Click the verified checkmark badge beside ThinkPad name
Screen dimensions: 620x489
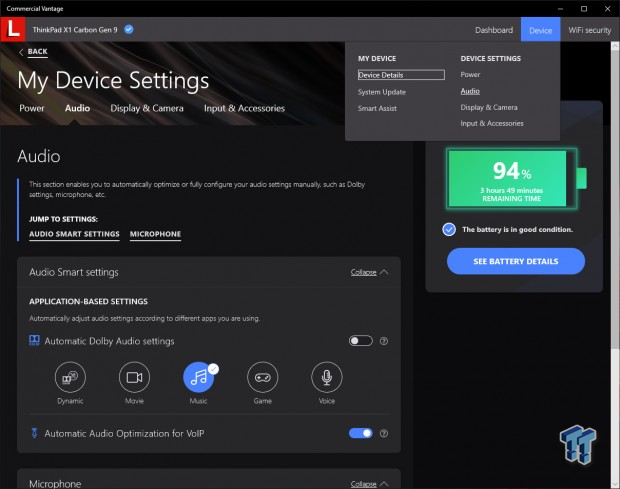(129, 29)
